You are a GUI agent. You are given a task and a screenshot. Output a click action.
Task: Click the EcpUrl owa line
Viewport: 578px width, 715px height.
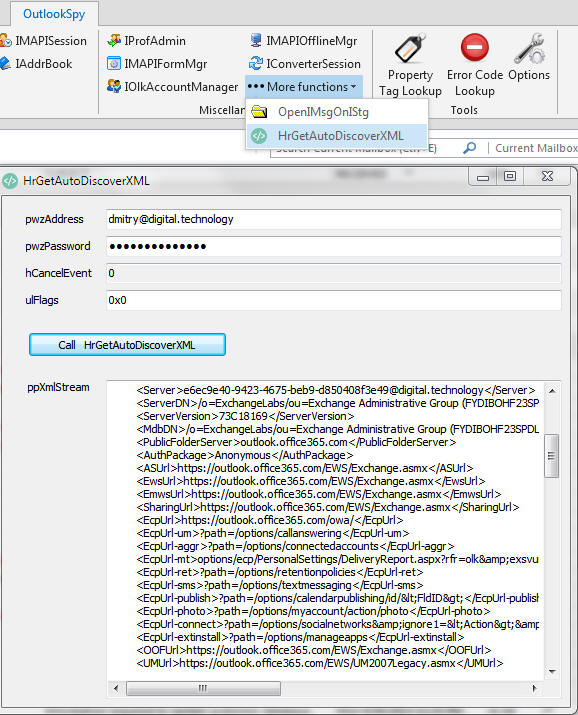tap(270, 520)
